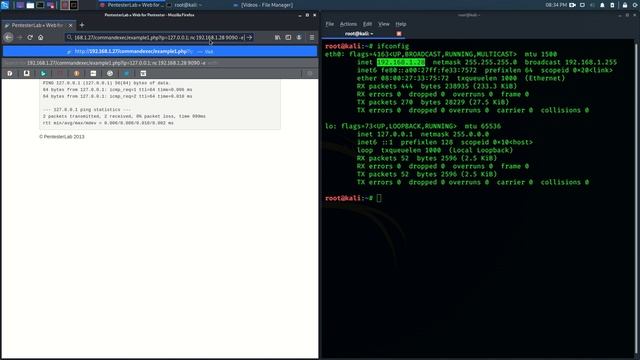Switch to PentesterLab Firefox taskbar entry

pyautogui.click(x=131, y=5)
